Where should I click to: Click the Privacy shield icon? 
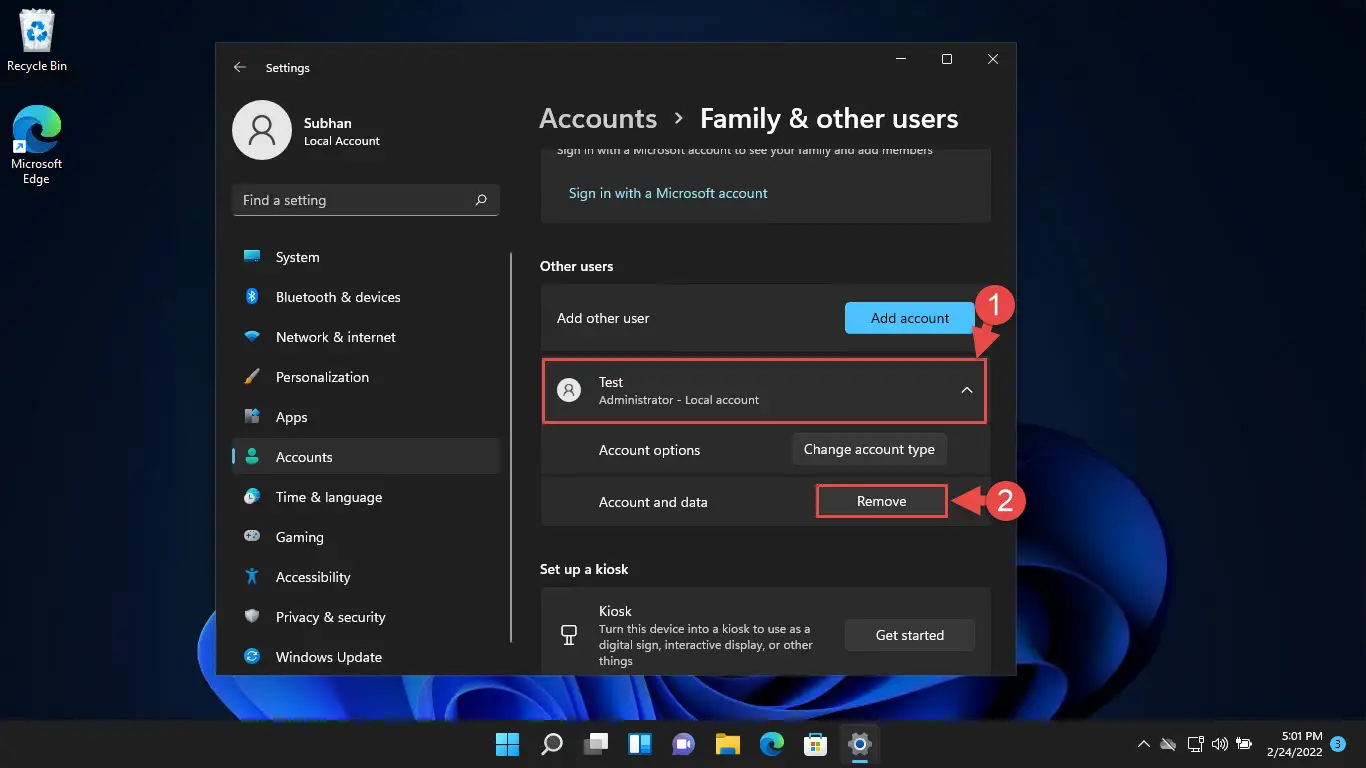(x=252, y=617)
